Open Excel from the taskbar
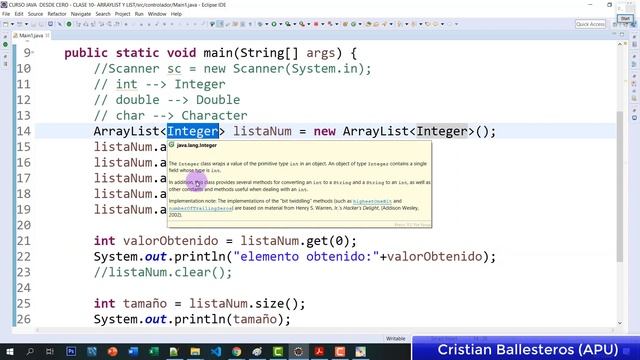The image size is (640, 360). click(154, 351)
